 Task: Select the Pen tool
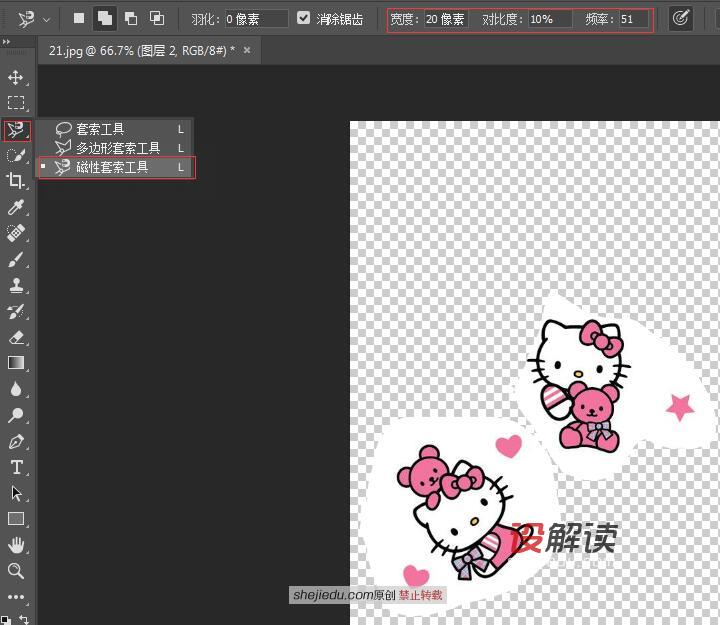coord(16,441)
